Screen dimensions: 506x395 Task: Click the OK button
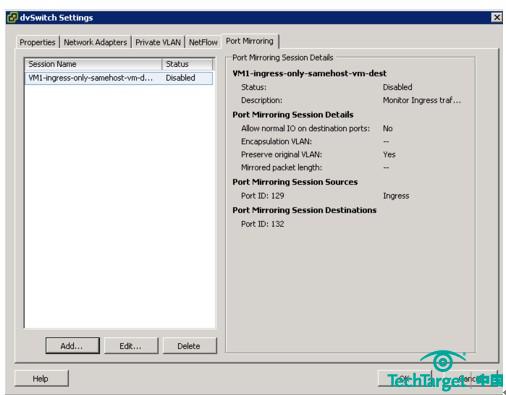(x=404, y=379)
